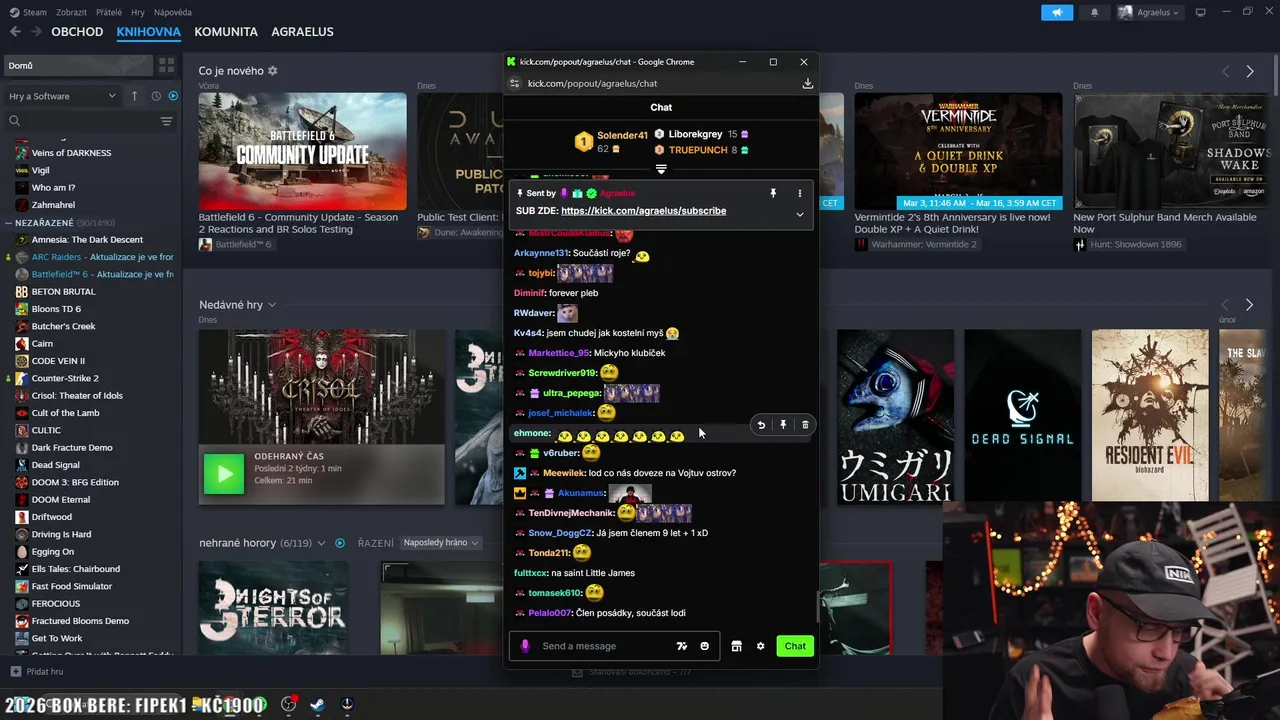Screen dimensions: 1280x720
Task: Open the Nápověda menu
Action: coord(173,12)
